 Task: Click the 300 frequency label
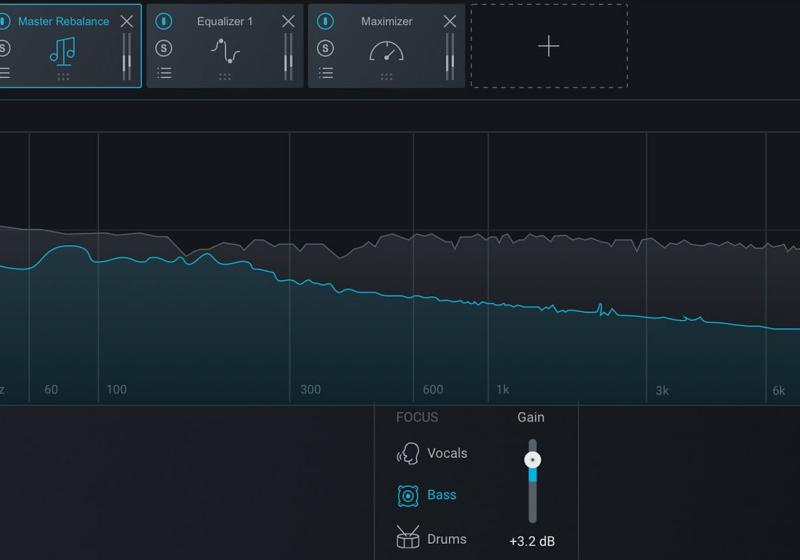(310, 390)
